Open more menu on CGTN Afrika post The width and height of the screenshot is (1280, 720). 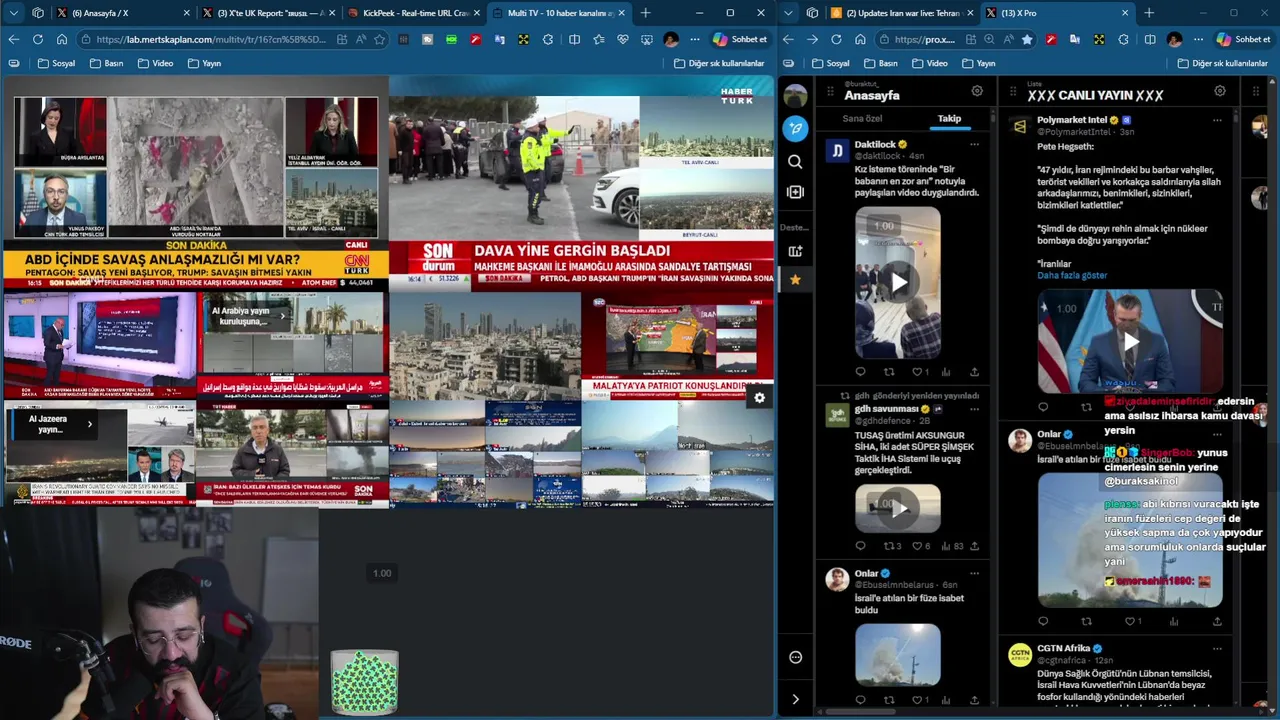(1217, 648)
